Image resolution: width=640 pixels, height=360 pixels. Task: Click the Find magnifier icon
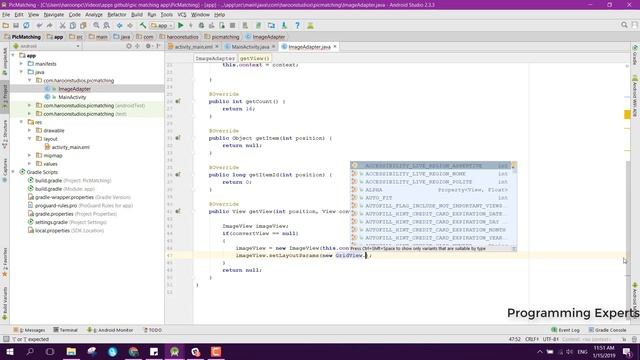tap(96, 25)
